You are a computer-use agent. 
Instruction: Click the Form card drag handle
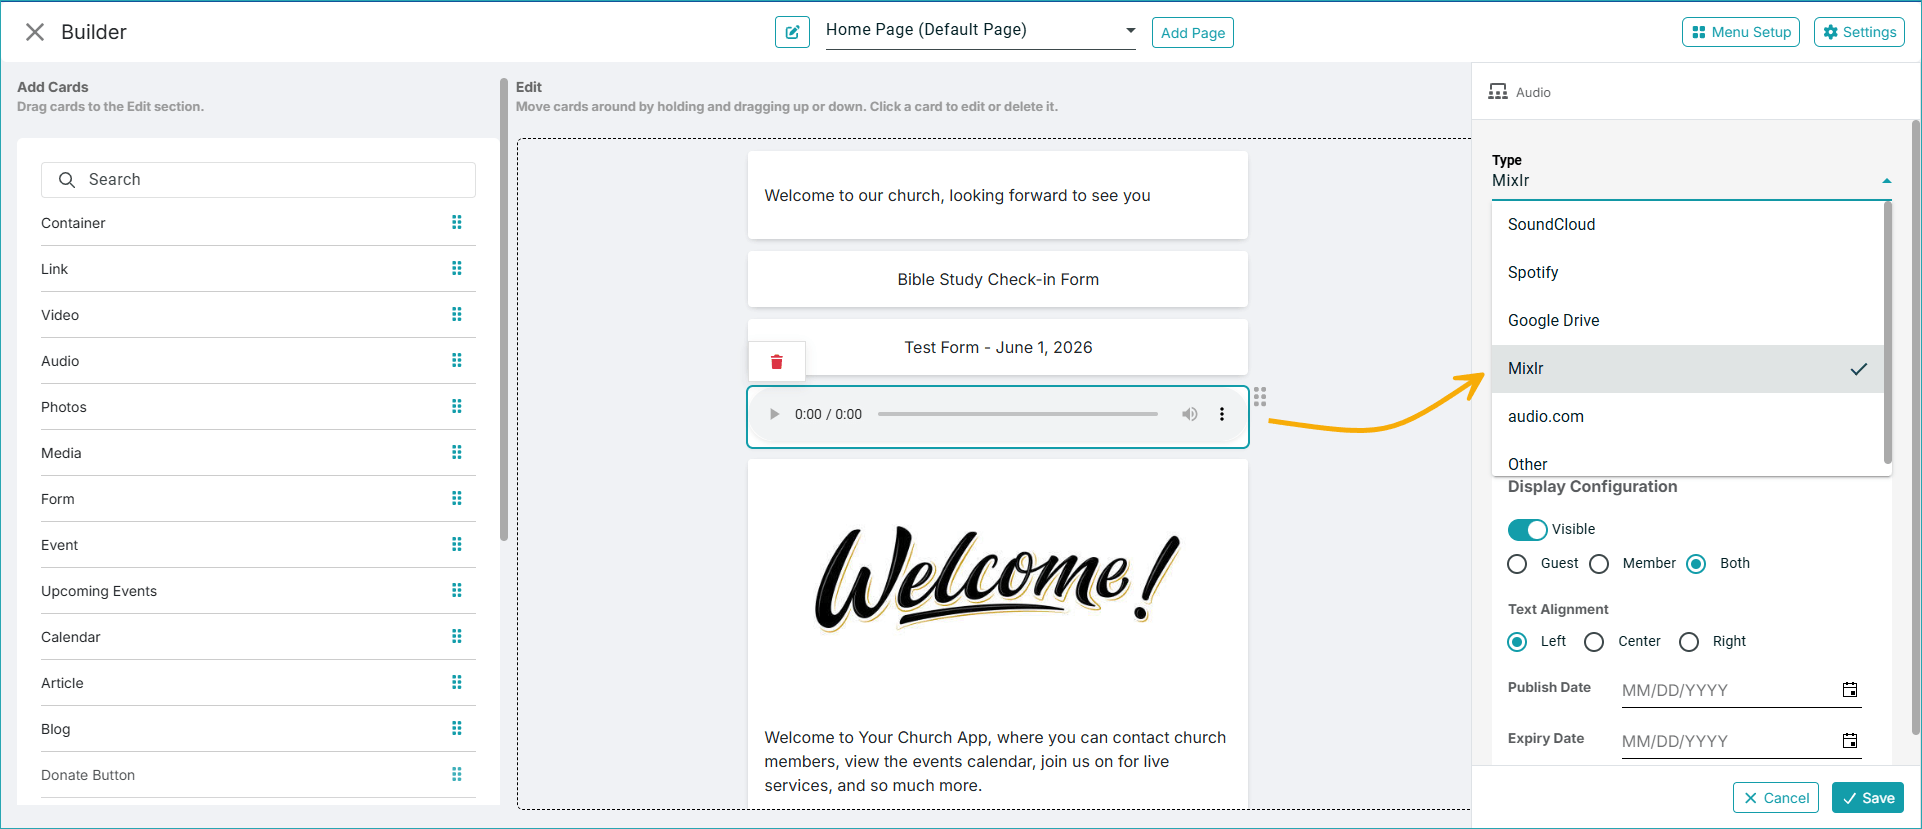click(457, 498)
